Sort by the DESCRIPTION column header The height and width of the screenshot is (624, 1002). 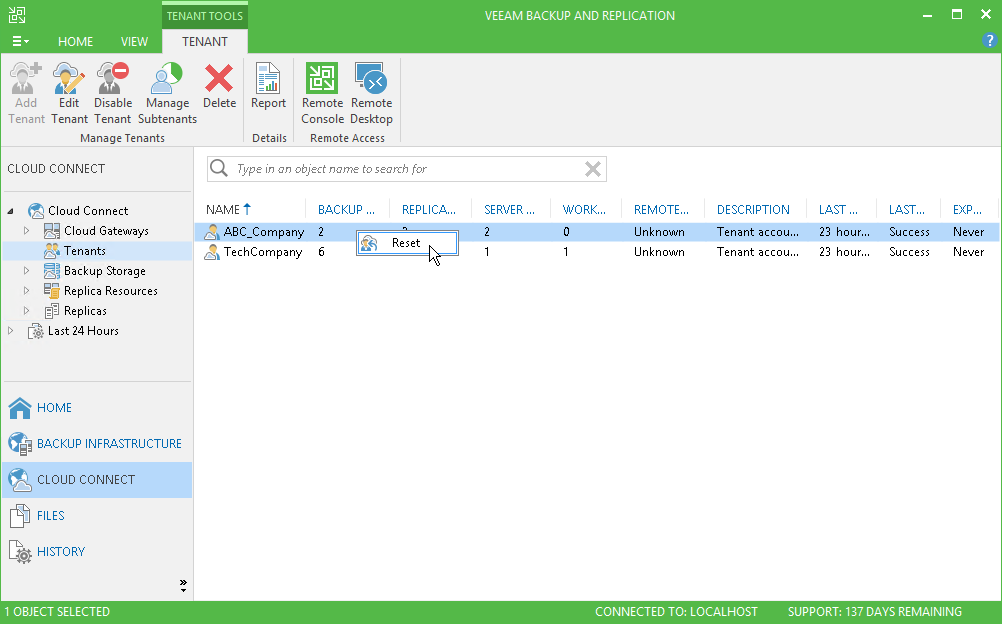coord(753,210)
